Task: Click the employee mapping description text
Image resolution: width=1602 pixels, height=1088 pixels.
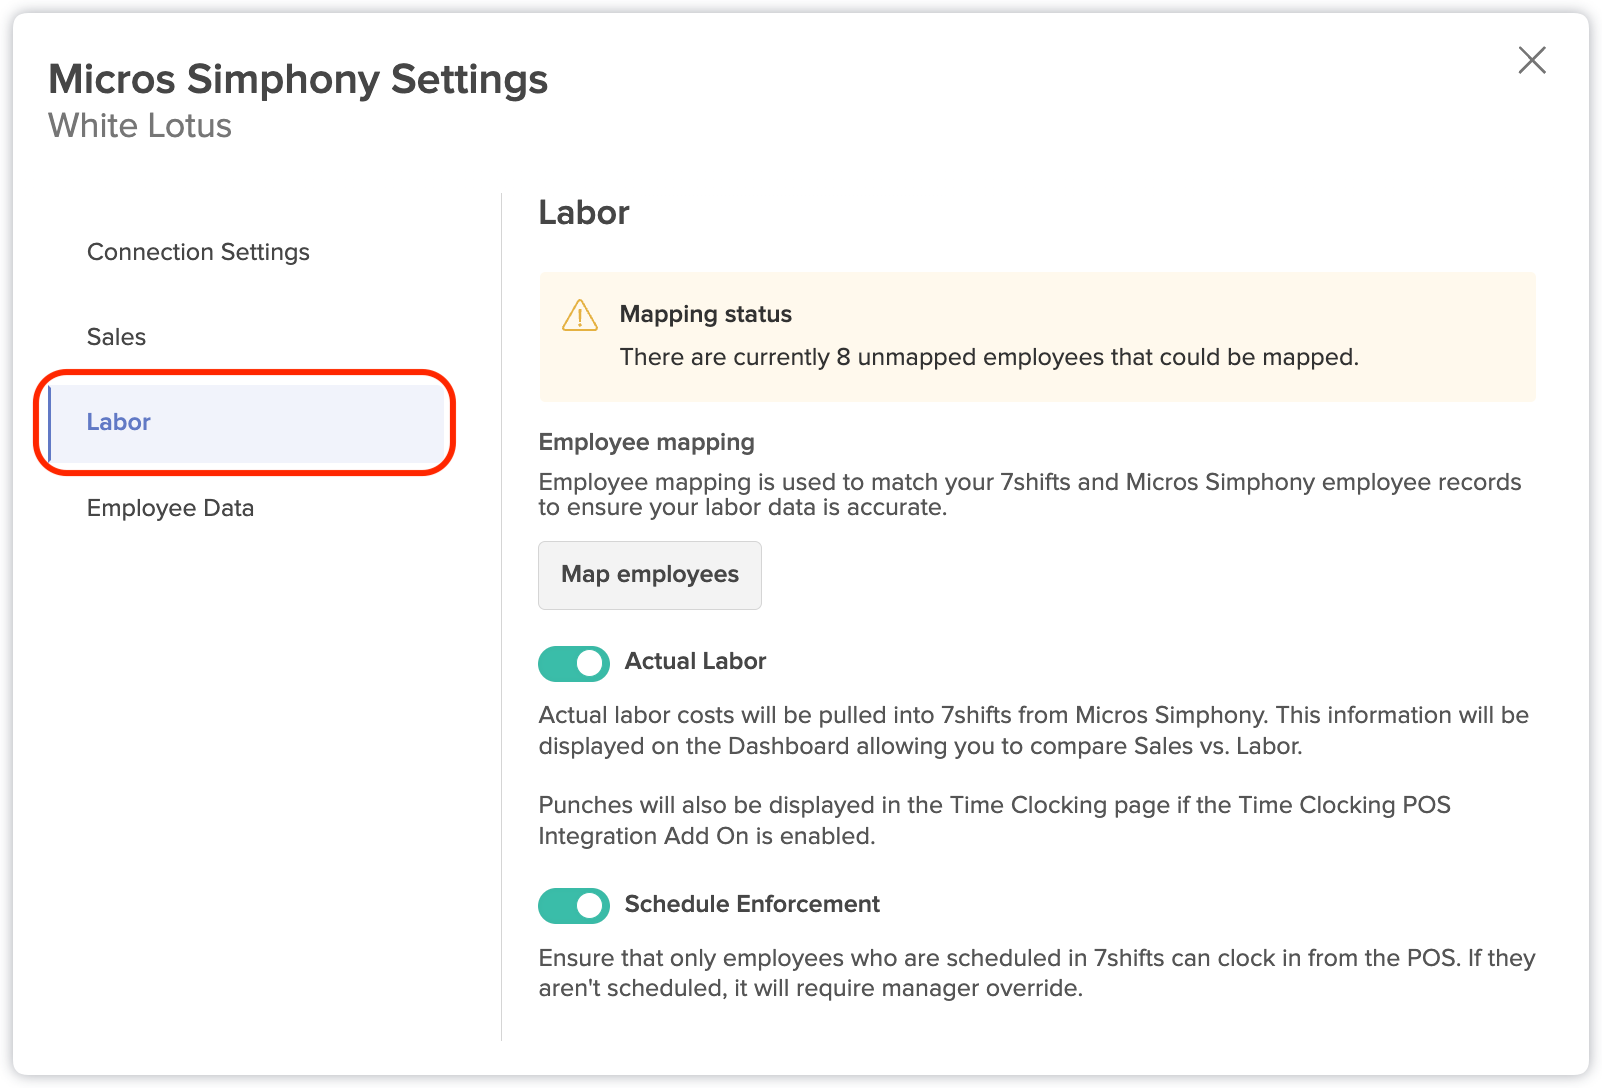Action: [x=1030, y=494]
